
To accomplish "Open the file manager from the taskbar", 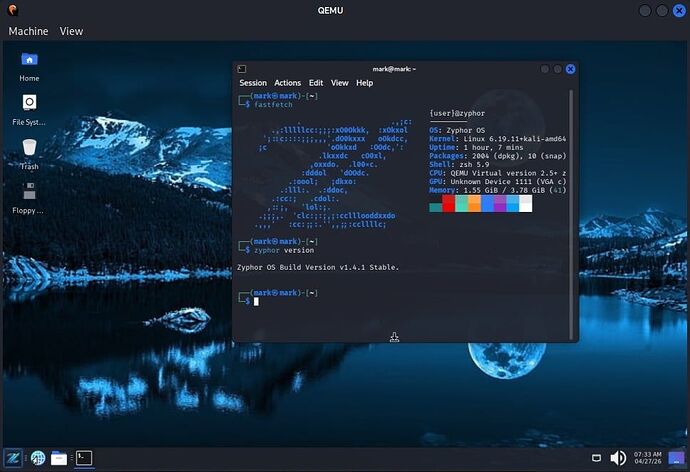I will 59,458.
